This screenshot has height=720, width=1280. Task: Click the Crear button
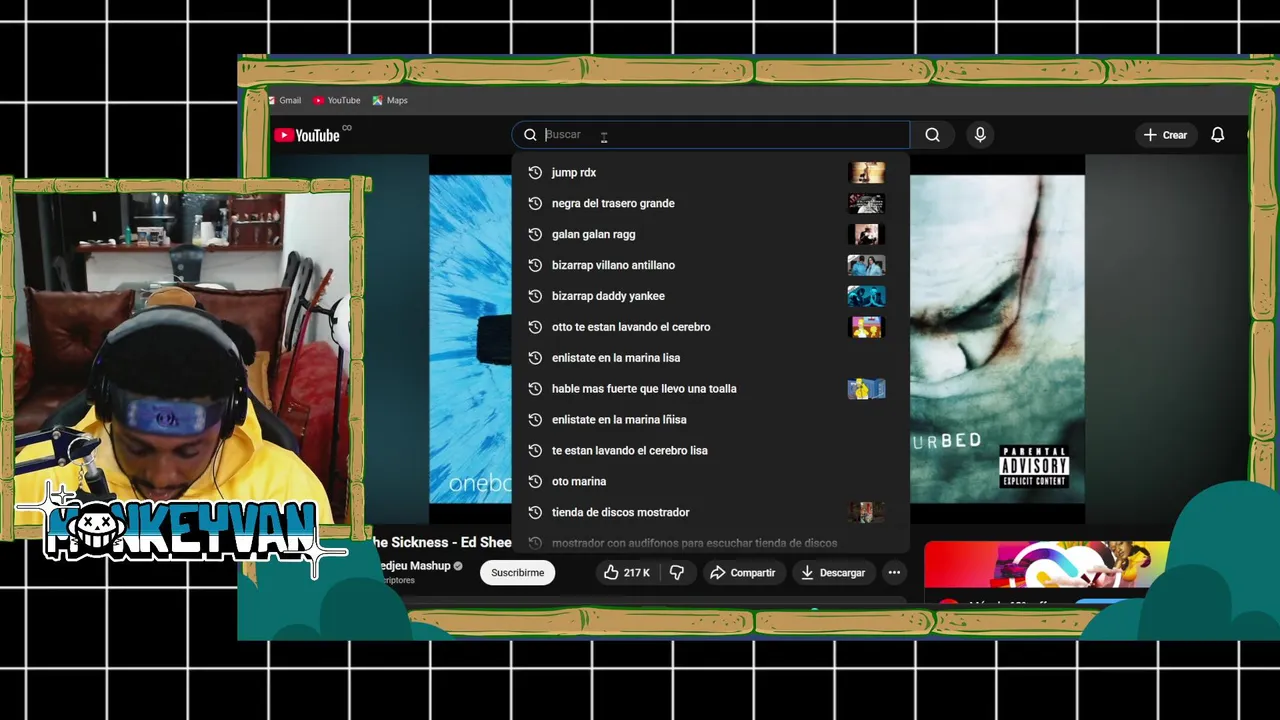click(x=1166, y=135)
